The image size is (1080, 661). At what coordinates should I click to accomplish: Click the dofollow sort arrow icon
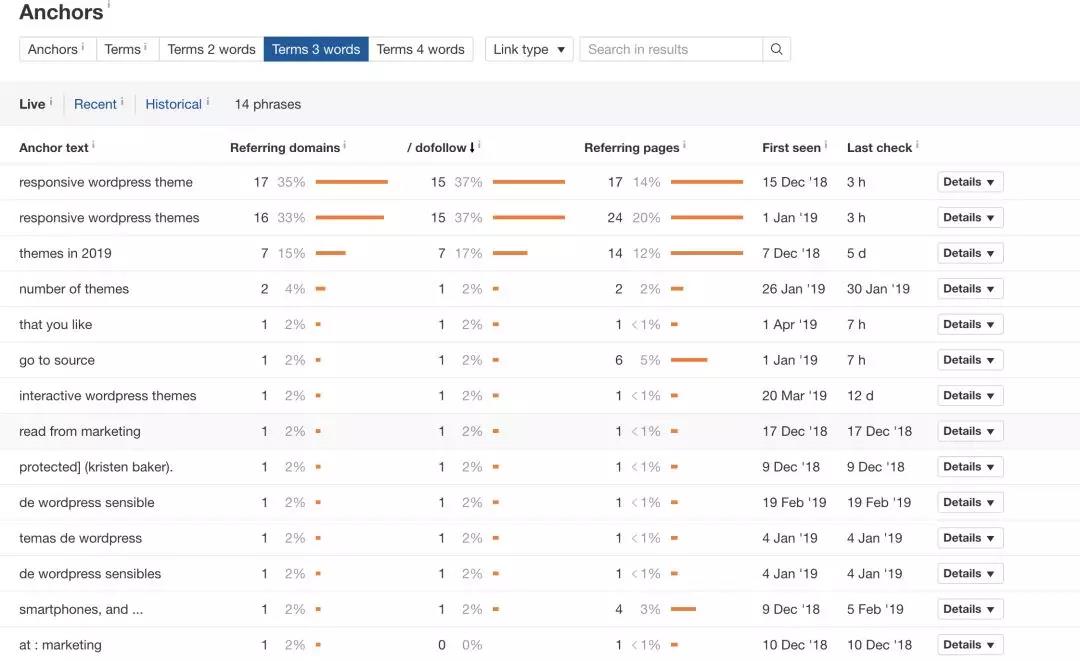[472, 148]
